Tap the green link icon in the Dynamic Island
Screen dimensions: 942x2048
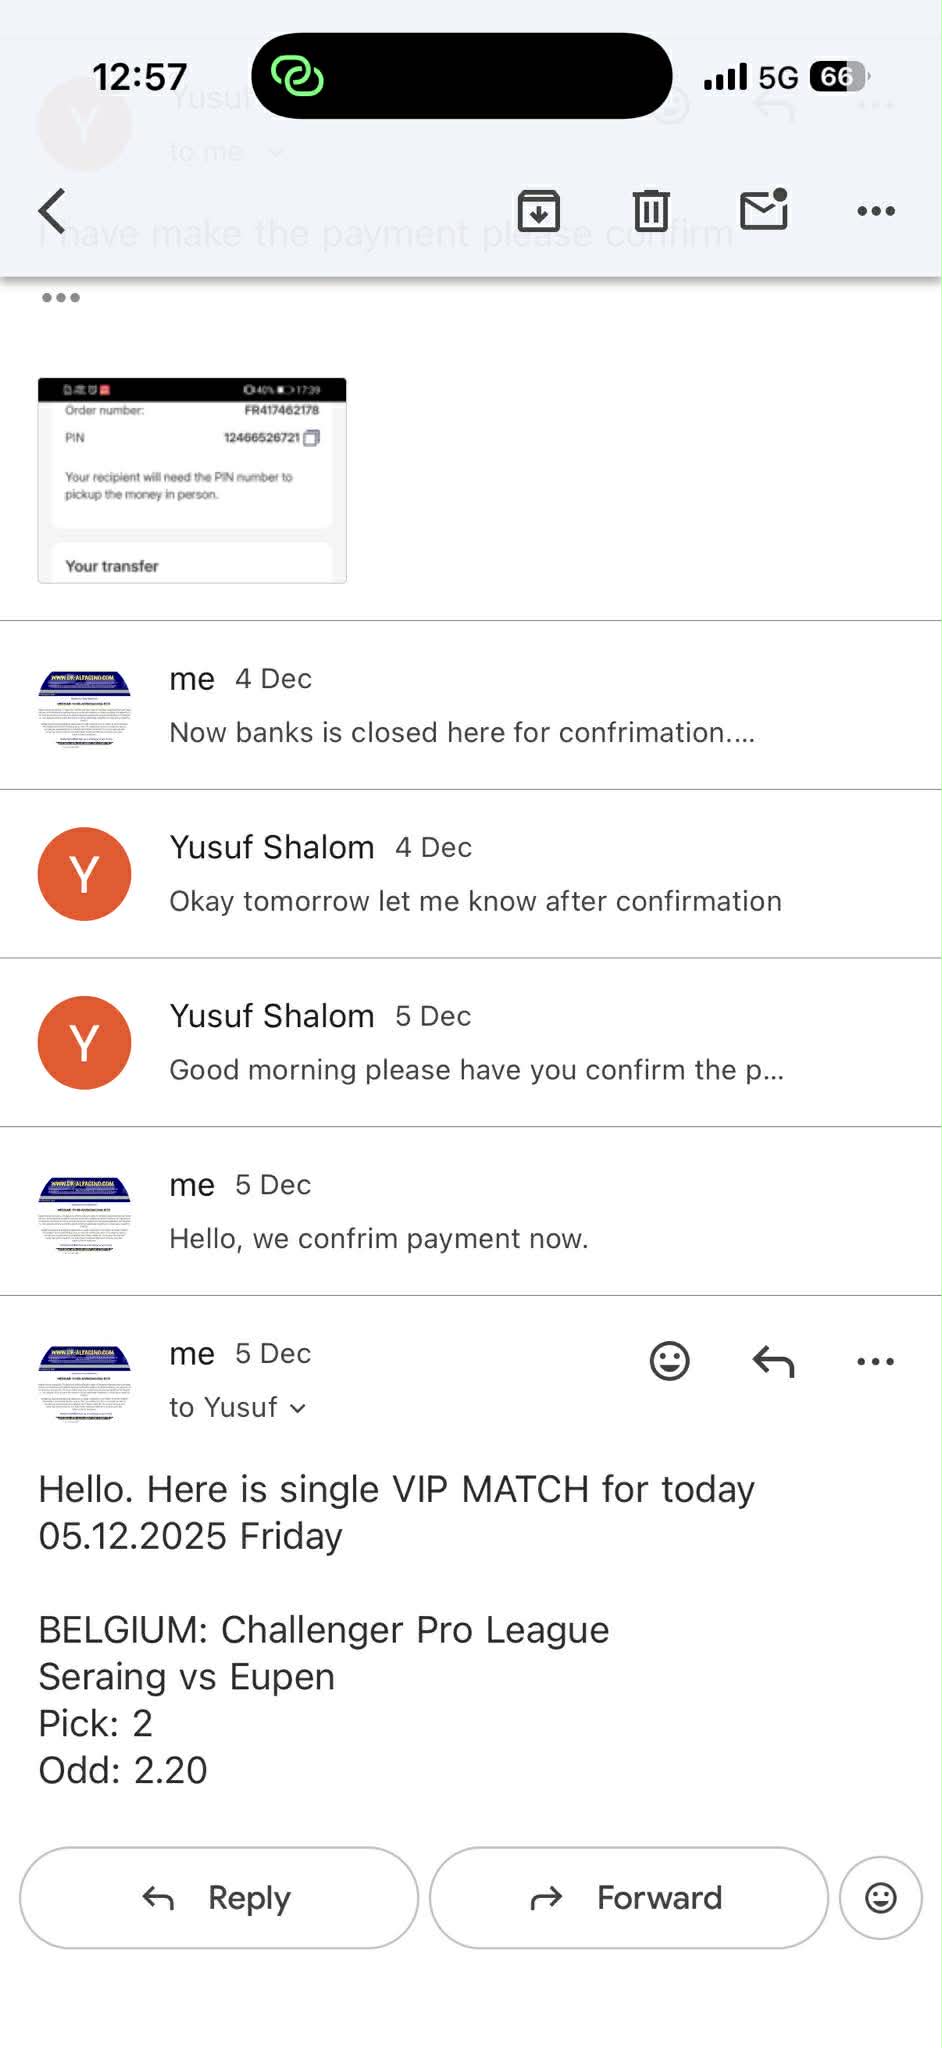point(297,76)
